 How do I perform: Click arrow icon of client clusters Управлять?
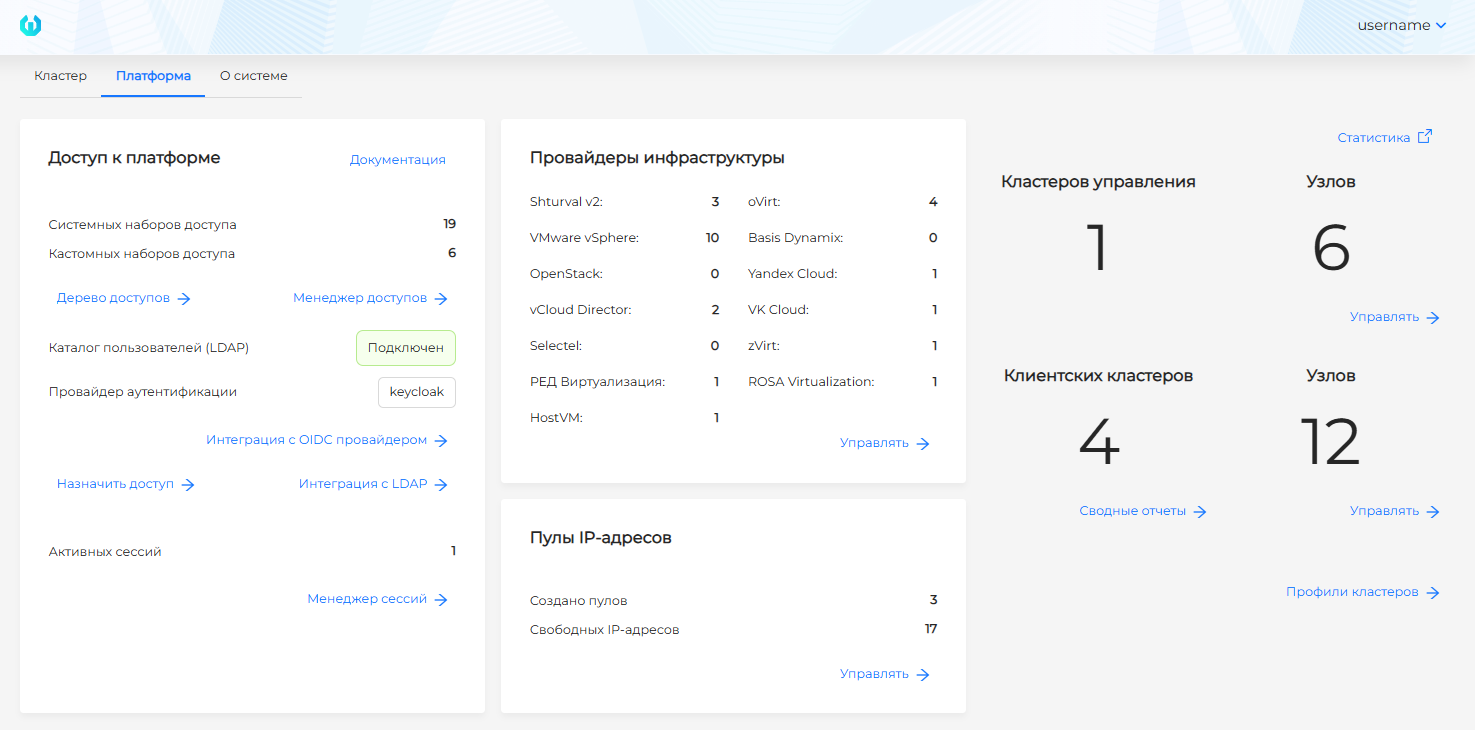point(1433,512)
